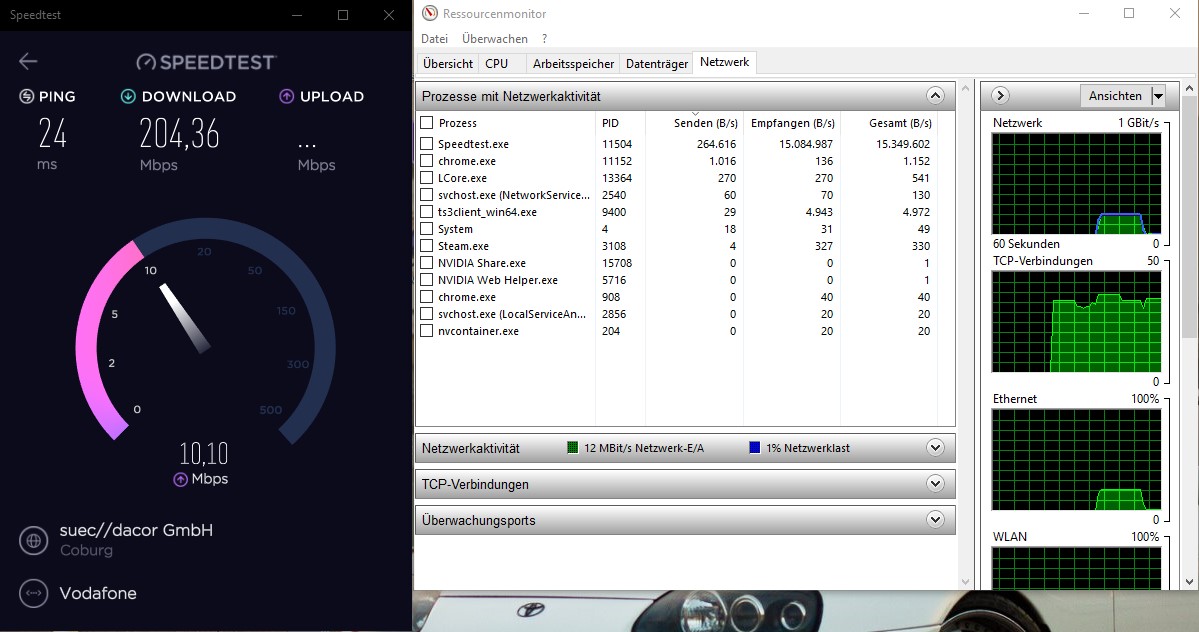Screen dimensions: 1199x632
Task: Tick the ts3client_win64.exe checkbox
Action: tap(427, 212)
